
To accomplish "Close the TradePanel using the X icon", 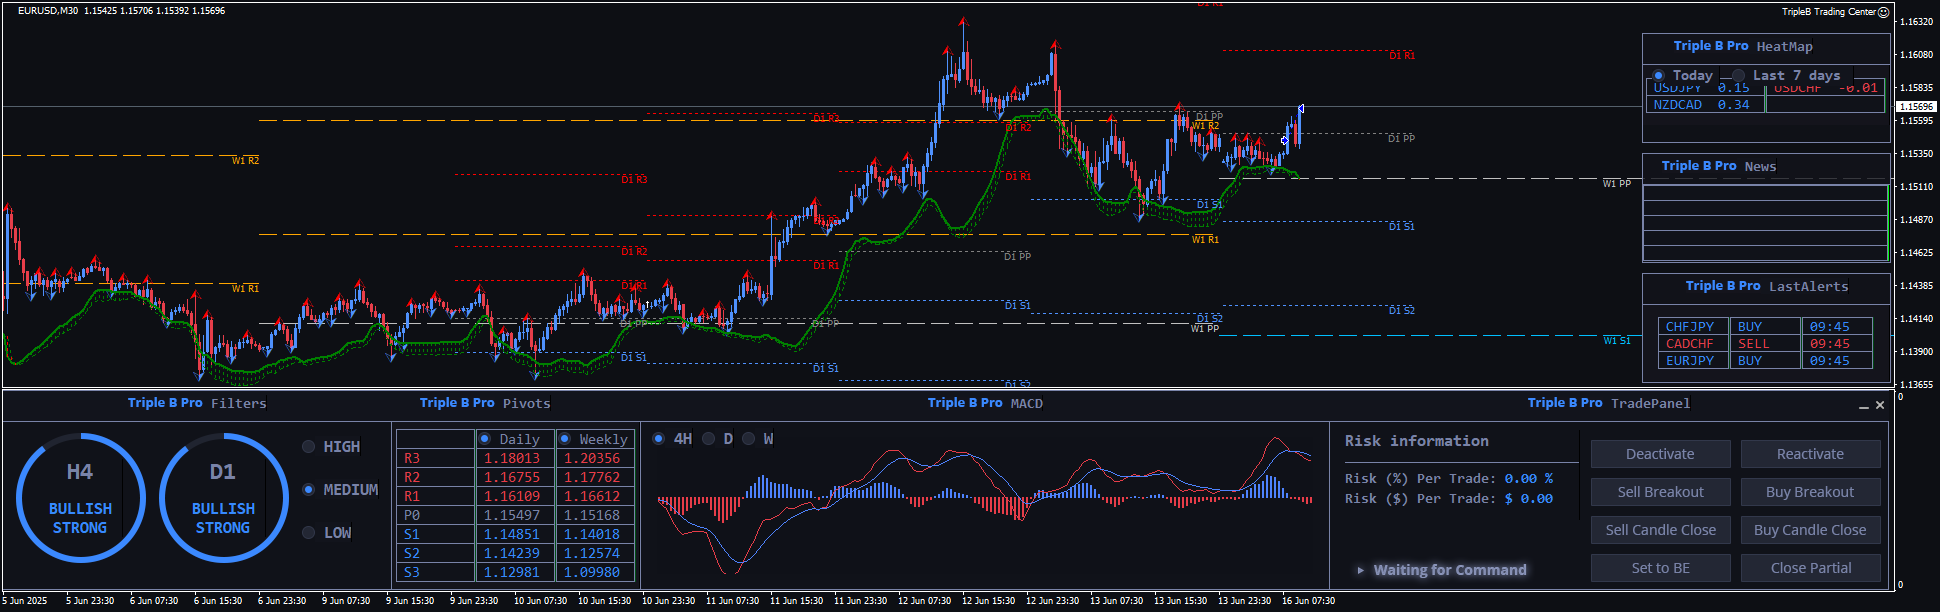I will 1880,405.
